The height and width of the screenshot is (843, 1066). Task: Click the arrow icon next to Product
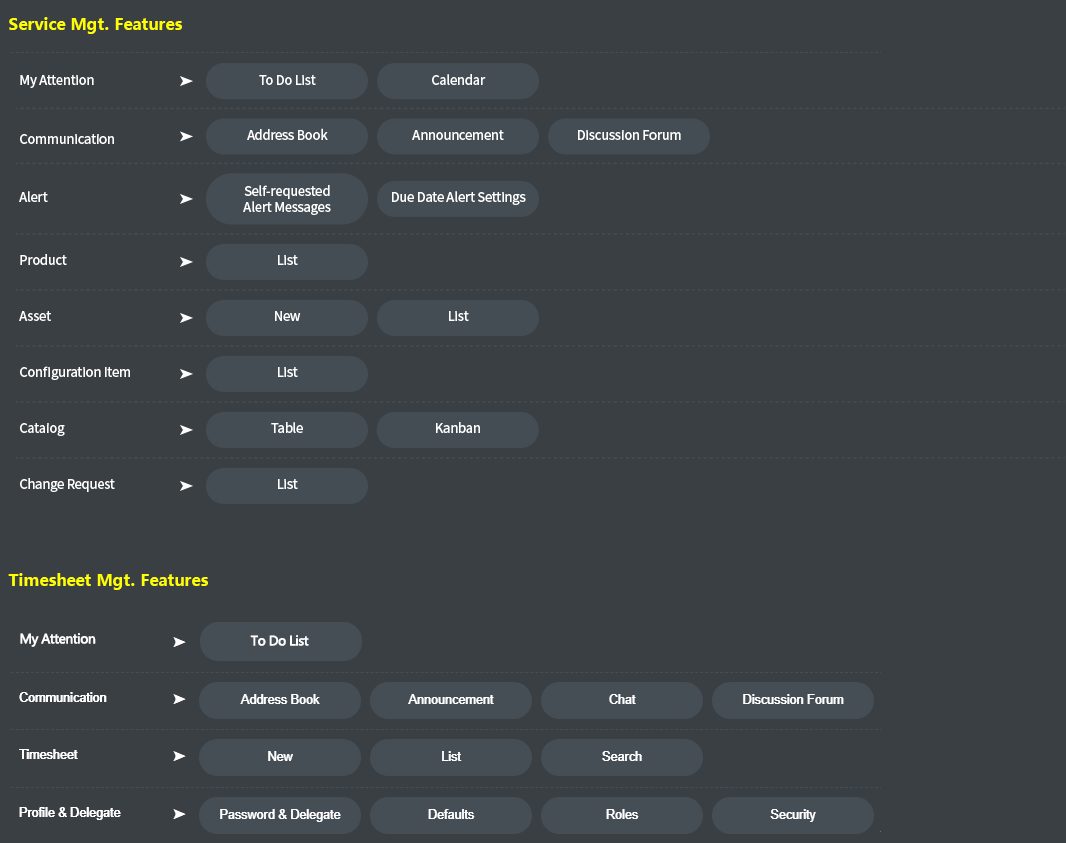[186, 262]
